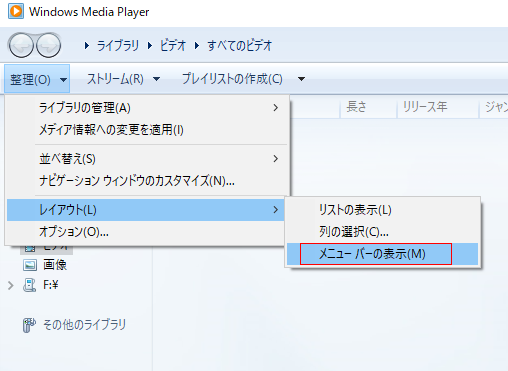Expand the 並べ替え(S) submenu

(147, 159)
